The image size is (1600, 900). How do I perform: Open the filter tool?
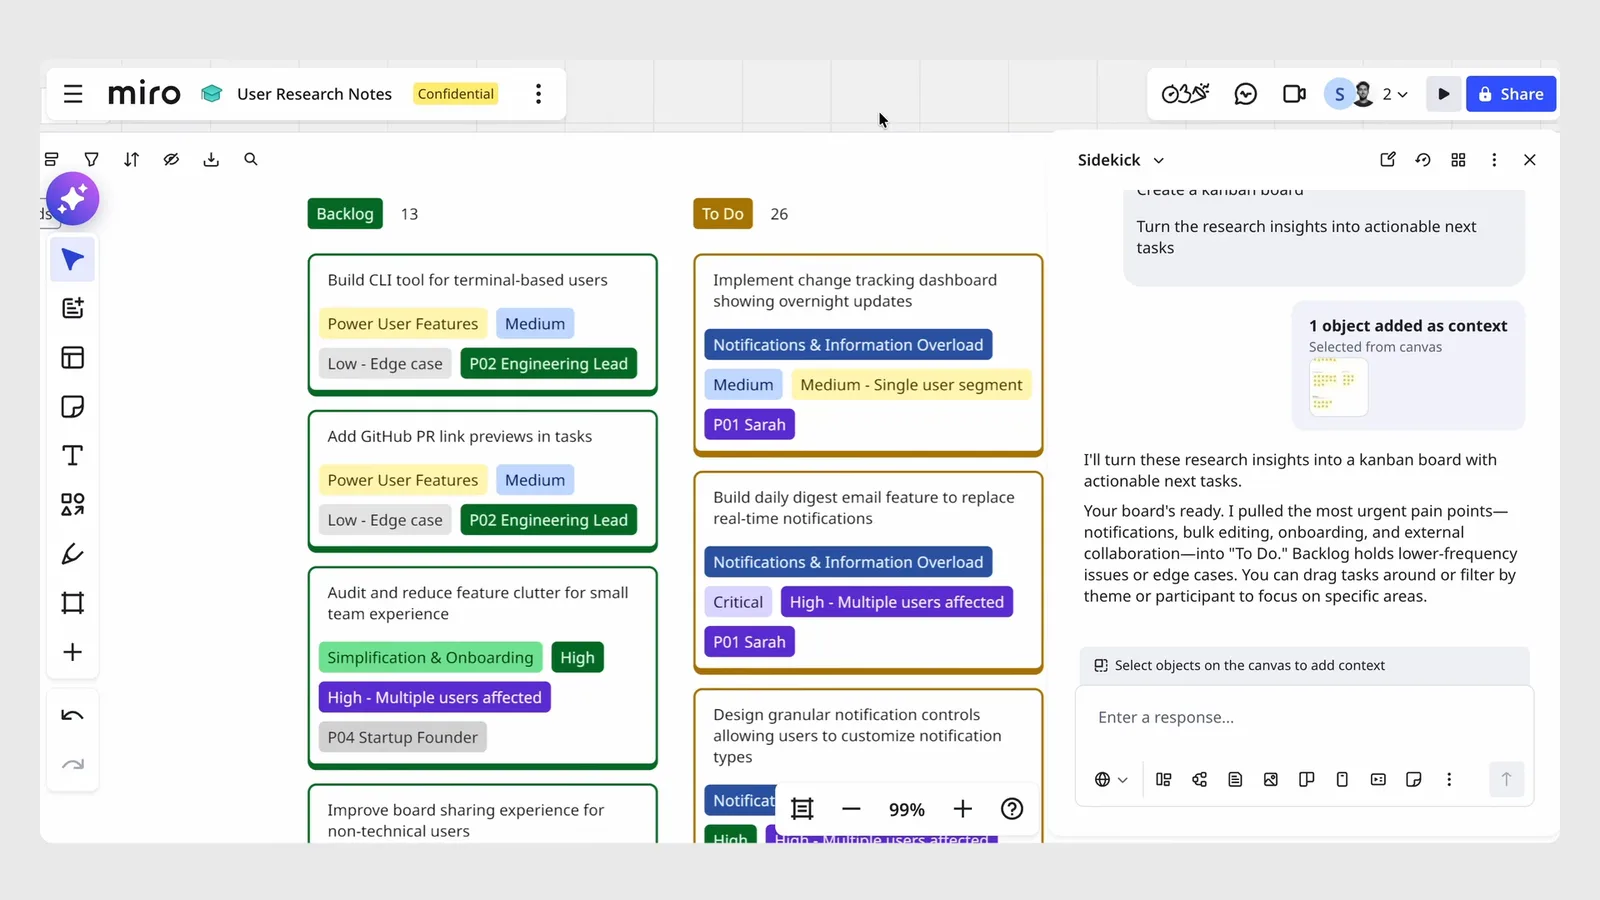tap(91, 159)
